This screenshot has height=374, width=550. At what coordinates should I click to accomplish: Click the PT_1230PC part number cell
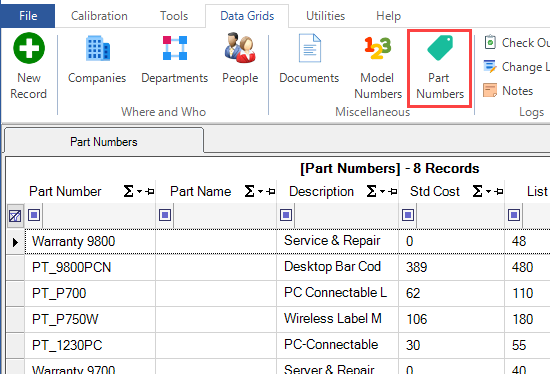point(90,345)
